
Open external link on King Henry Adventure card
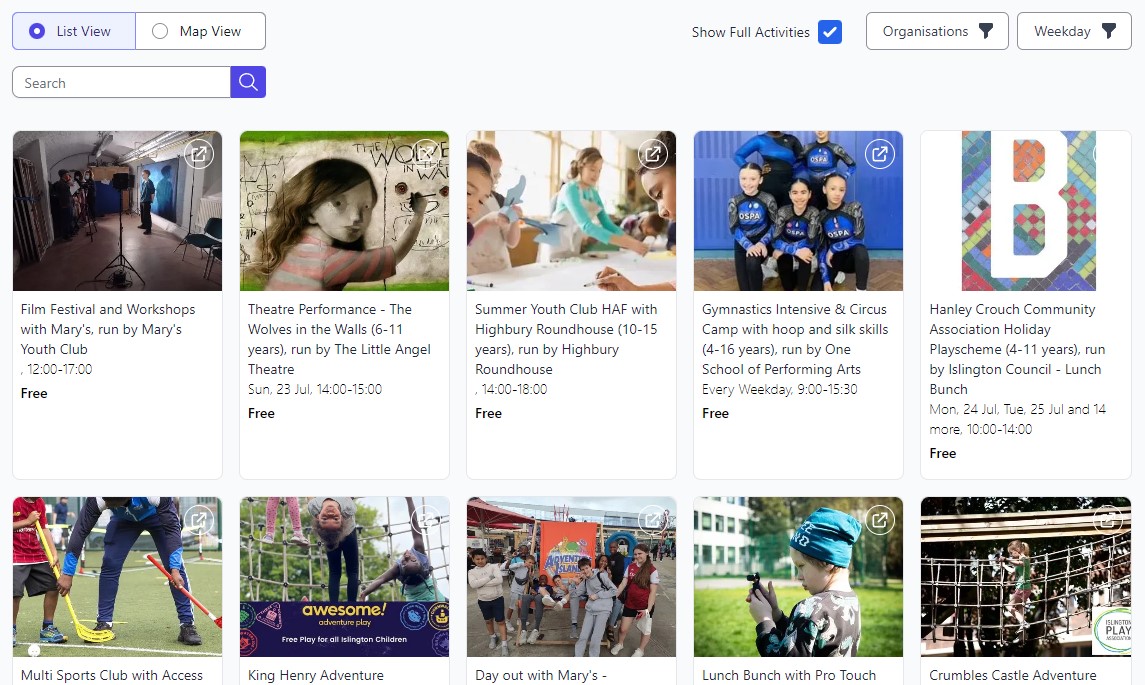pos(426,520)
